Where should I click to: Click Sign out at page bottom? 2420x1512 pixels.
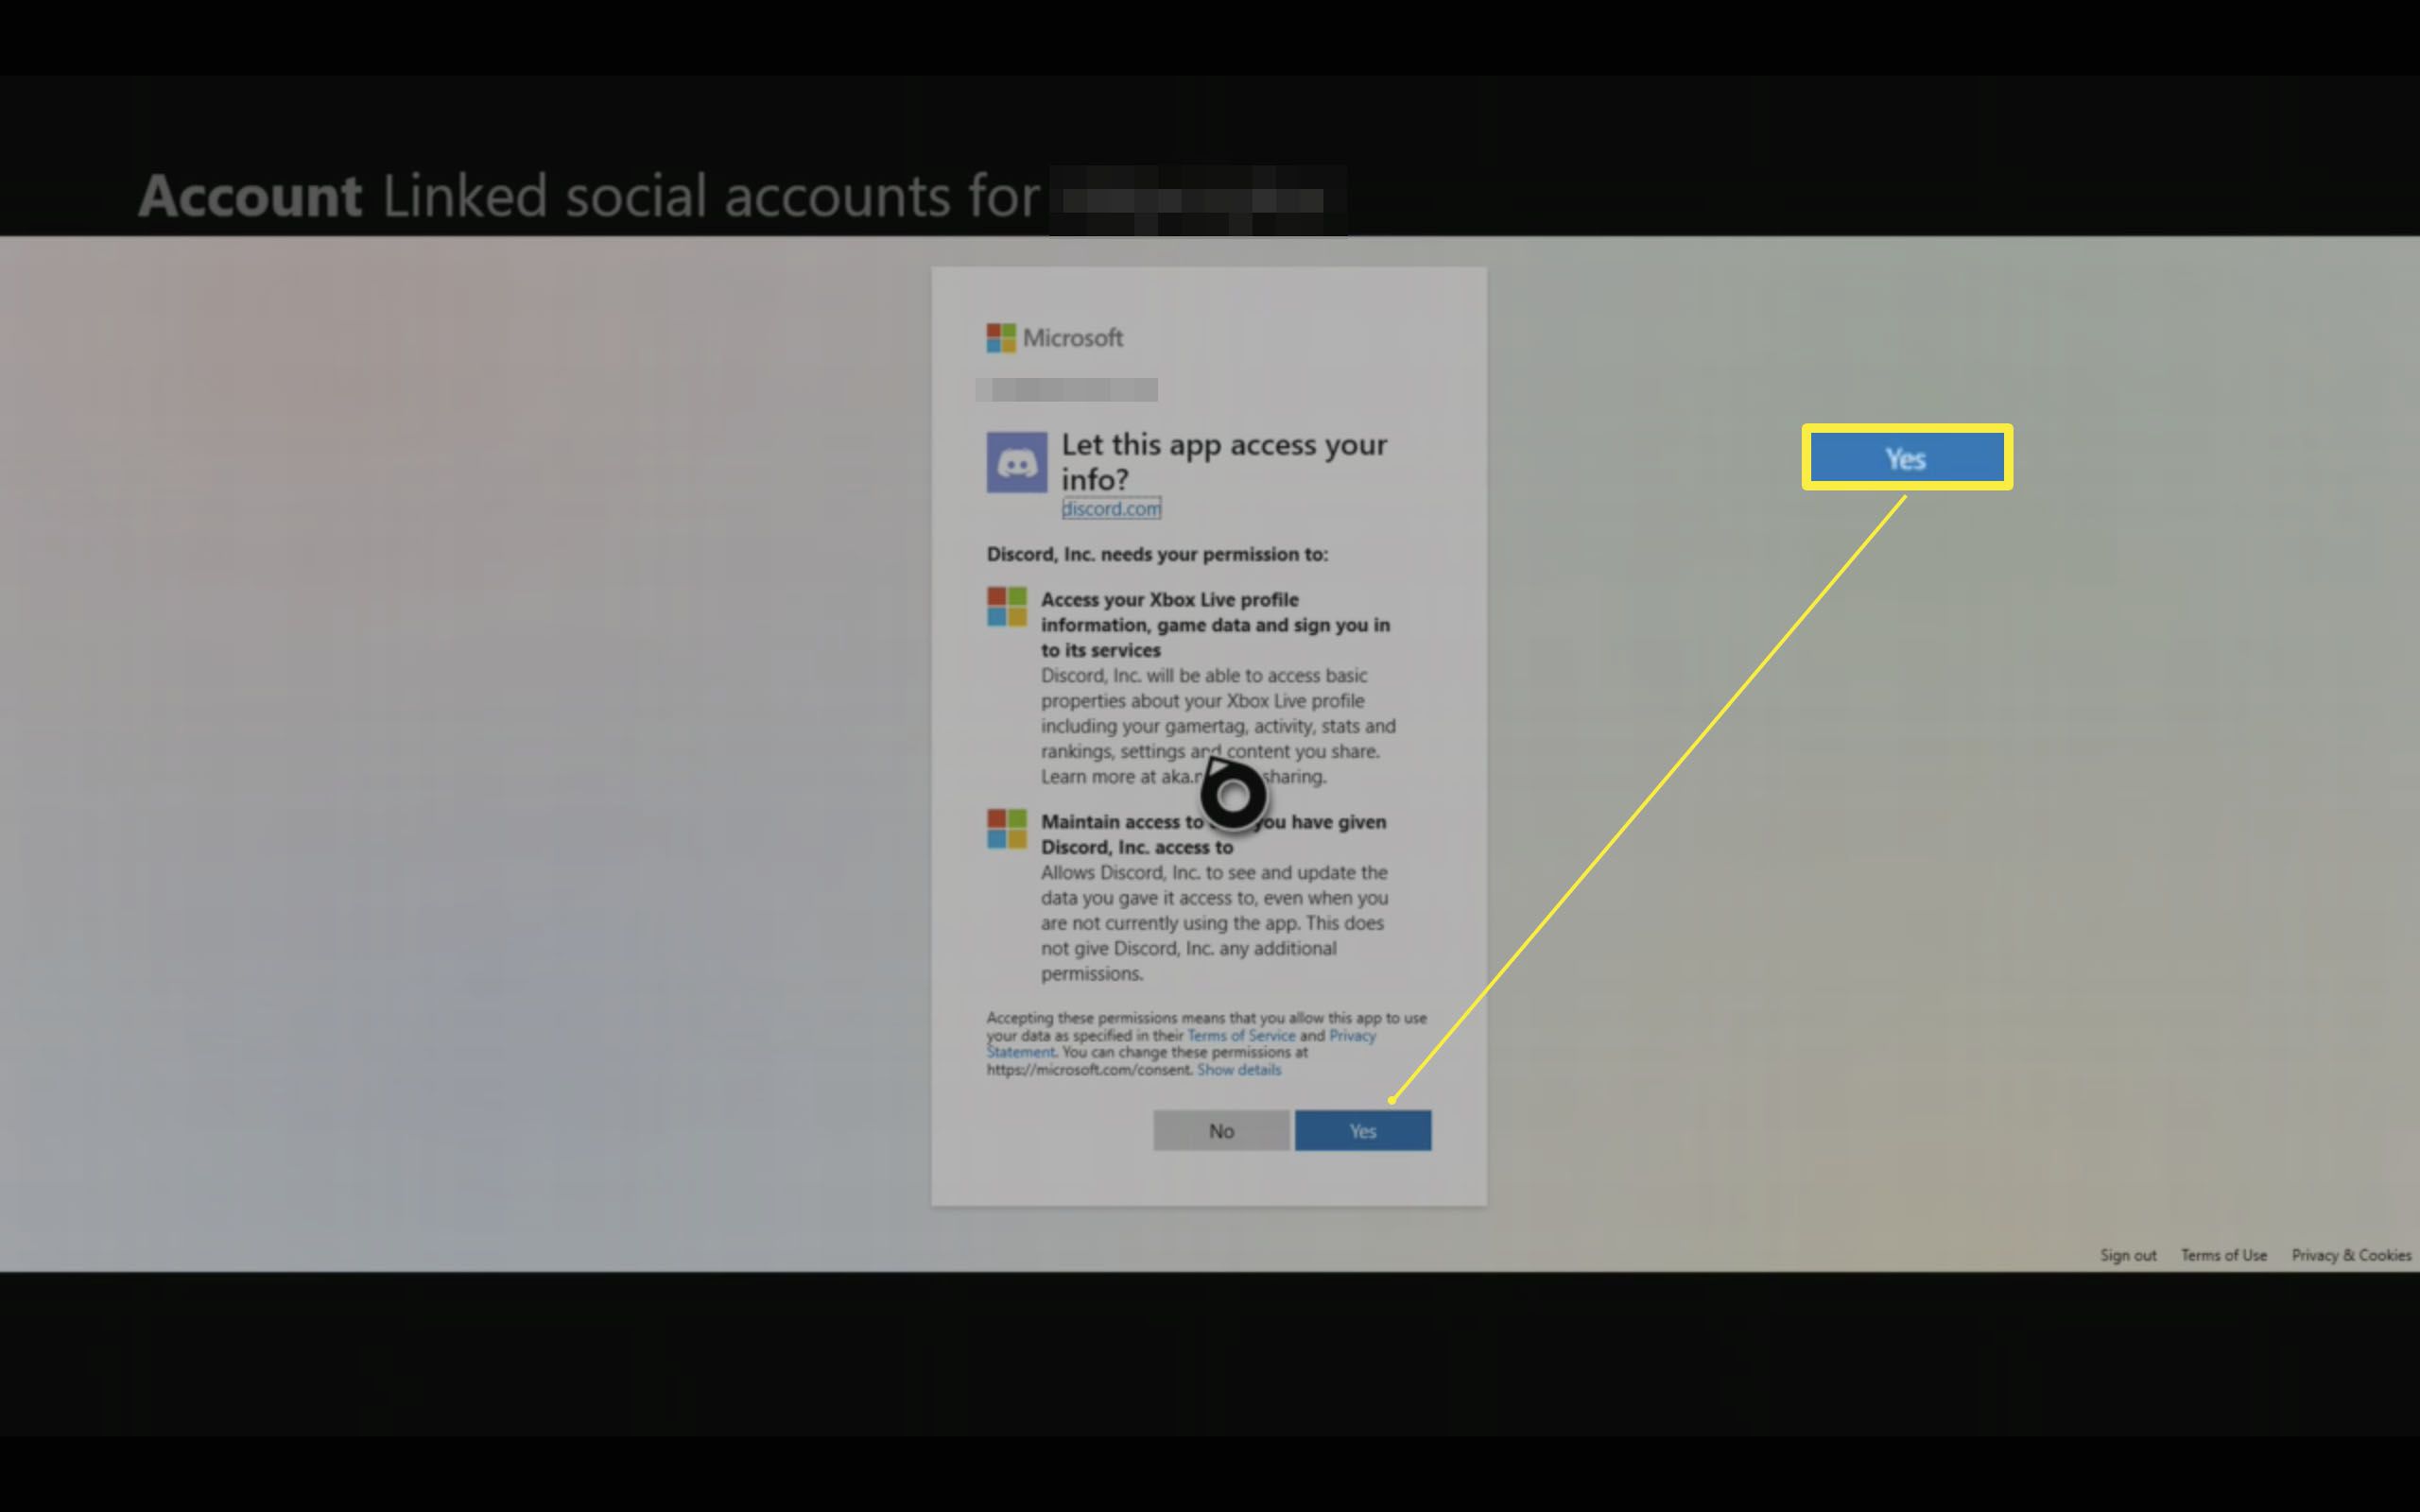(x=2128, y=1255)
